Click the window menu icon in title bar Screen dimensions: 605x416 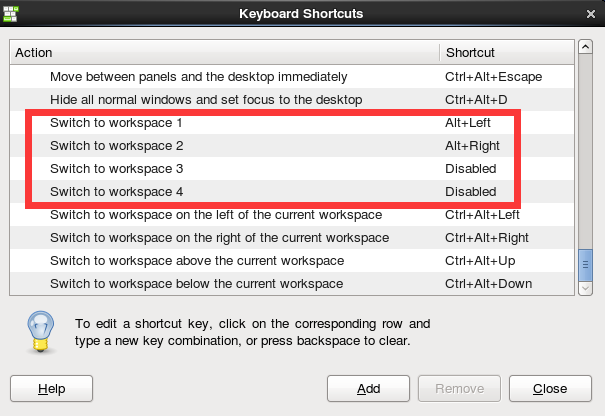14,14
